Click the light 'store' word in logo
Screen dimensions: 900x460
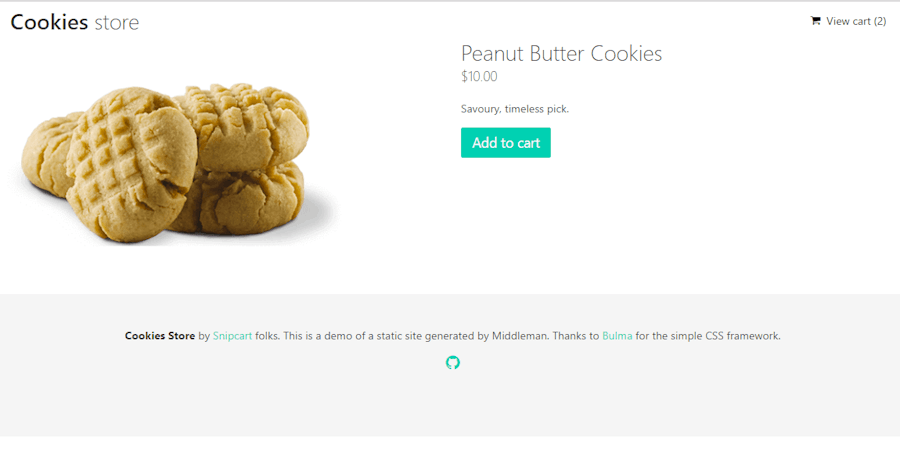(x=117, y=23)
